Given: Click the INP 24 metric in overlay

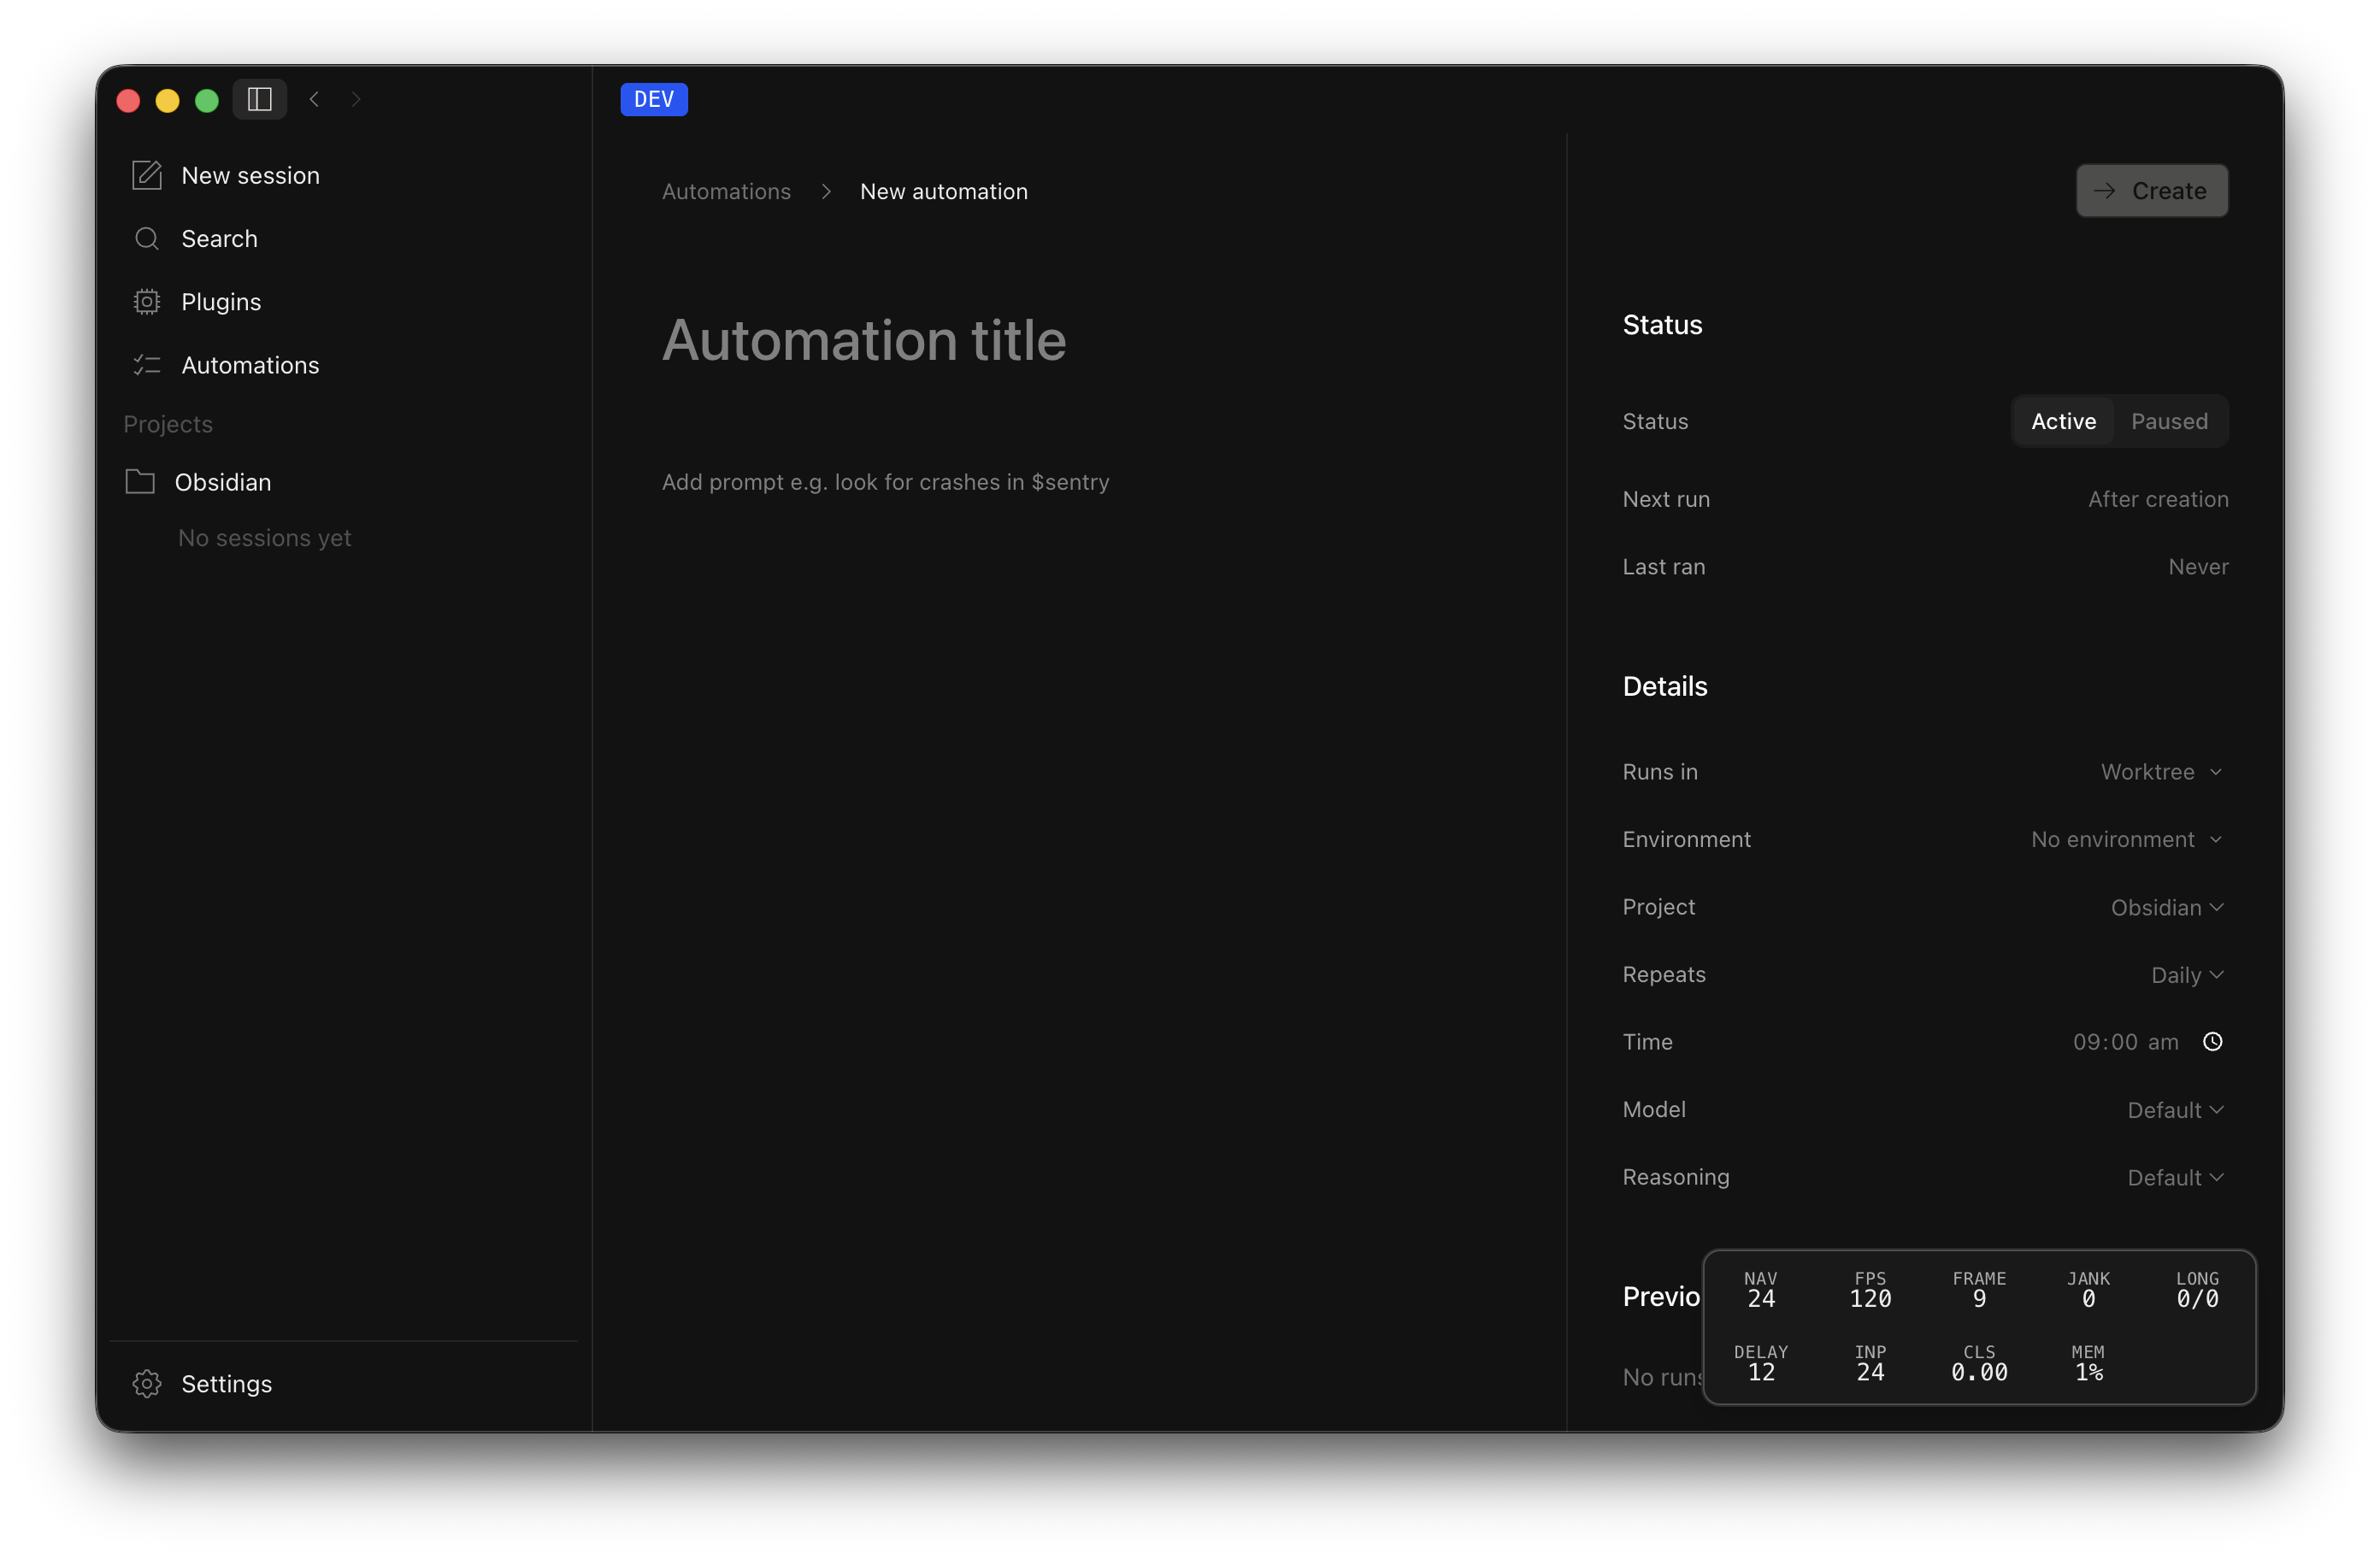Looking at the screenshot, I should coord(1870,1363).
